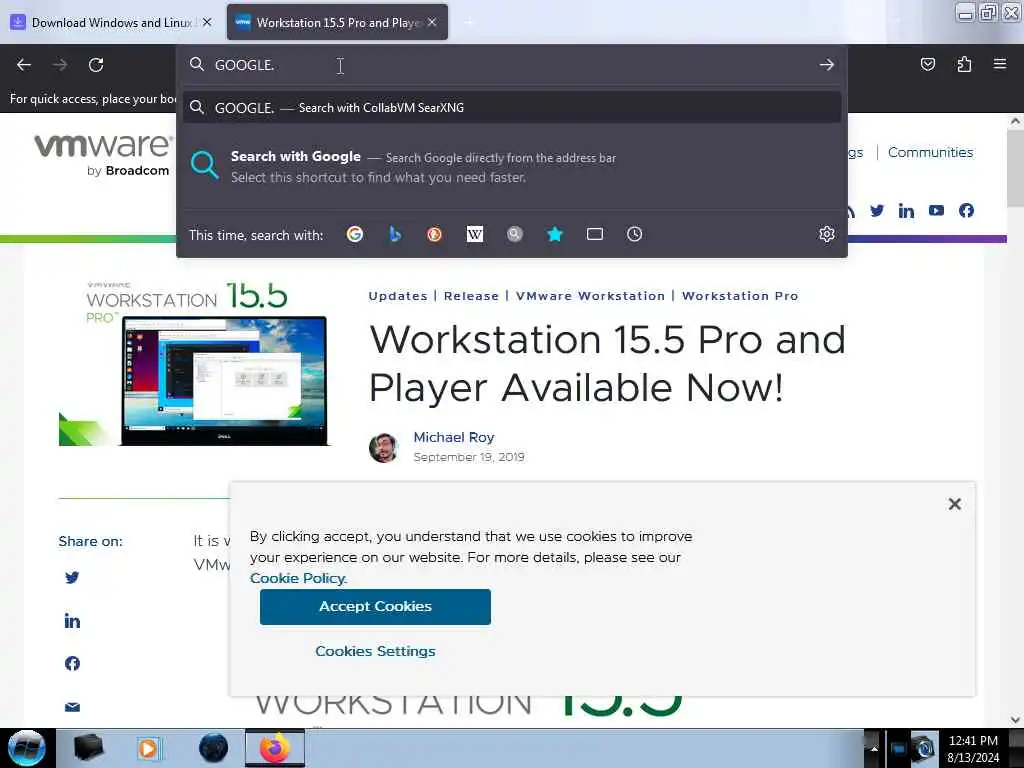Image resolution: width=1024 pixels, height=768 pixels.
Task: Open the Cookie Policy link
Action: pyautogui.click(x=298, y=579)
